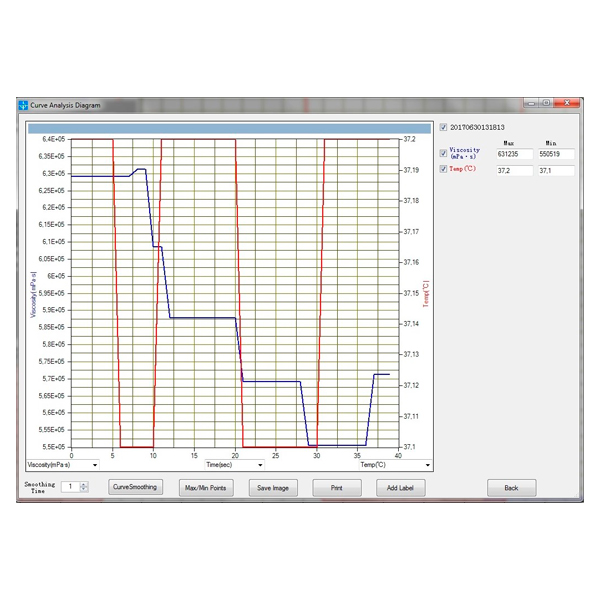600x600 pixels.
Task: Close the Curve Analysis Diagram window
Action: click(x=568, y=103)
